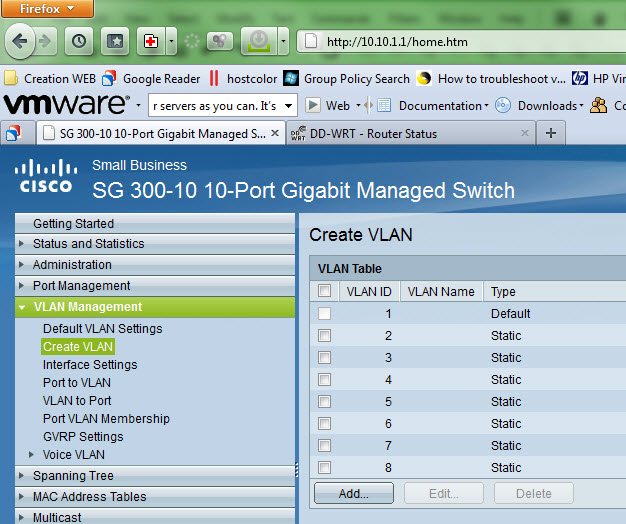Click the Delete button
Screen dimensions: 626x524
(x=534, y=493)
